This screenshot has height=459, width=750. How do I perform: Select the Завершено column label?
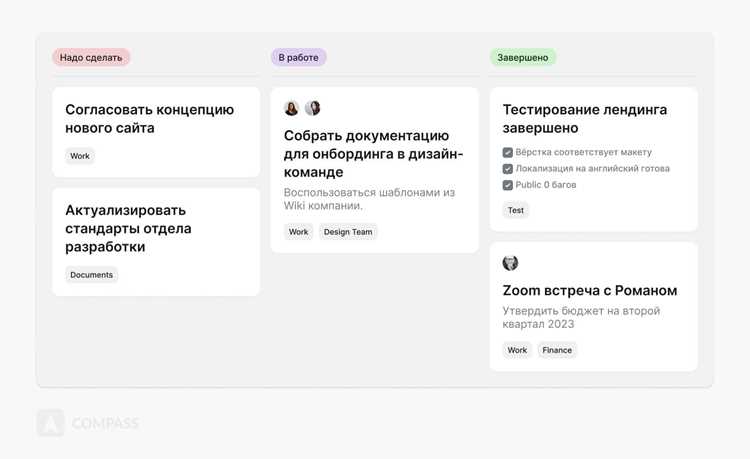pyautogui.click(x=523, y=57)
